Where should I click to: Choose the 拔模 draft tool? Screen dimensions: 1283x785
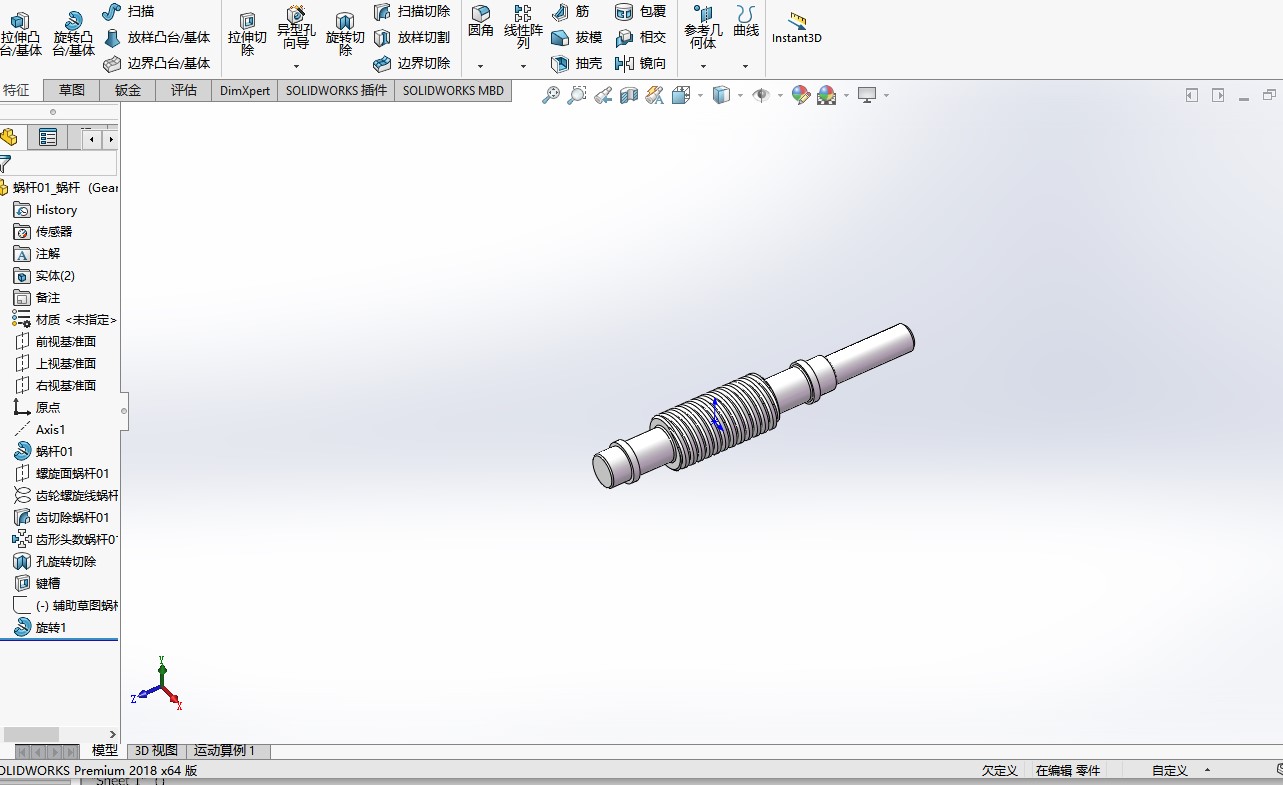point(577,37)
